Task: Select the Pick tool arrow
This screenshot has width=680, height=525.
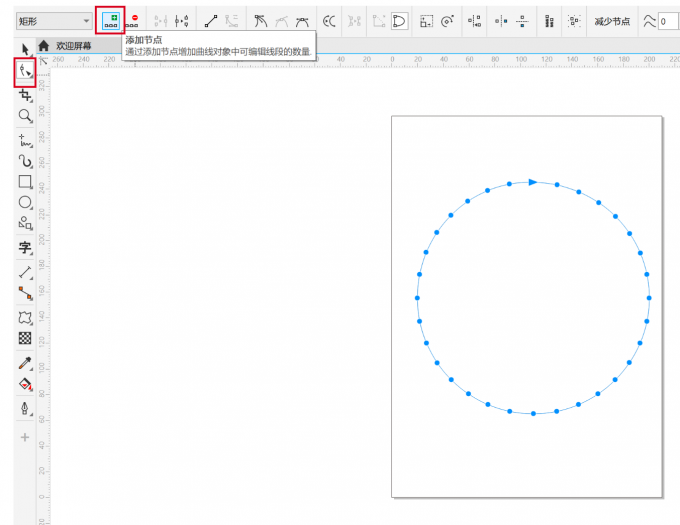Action: coord(25,49)
